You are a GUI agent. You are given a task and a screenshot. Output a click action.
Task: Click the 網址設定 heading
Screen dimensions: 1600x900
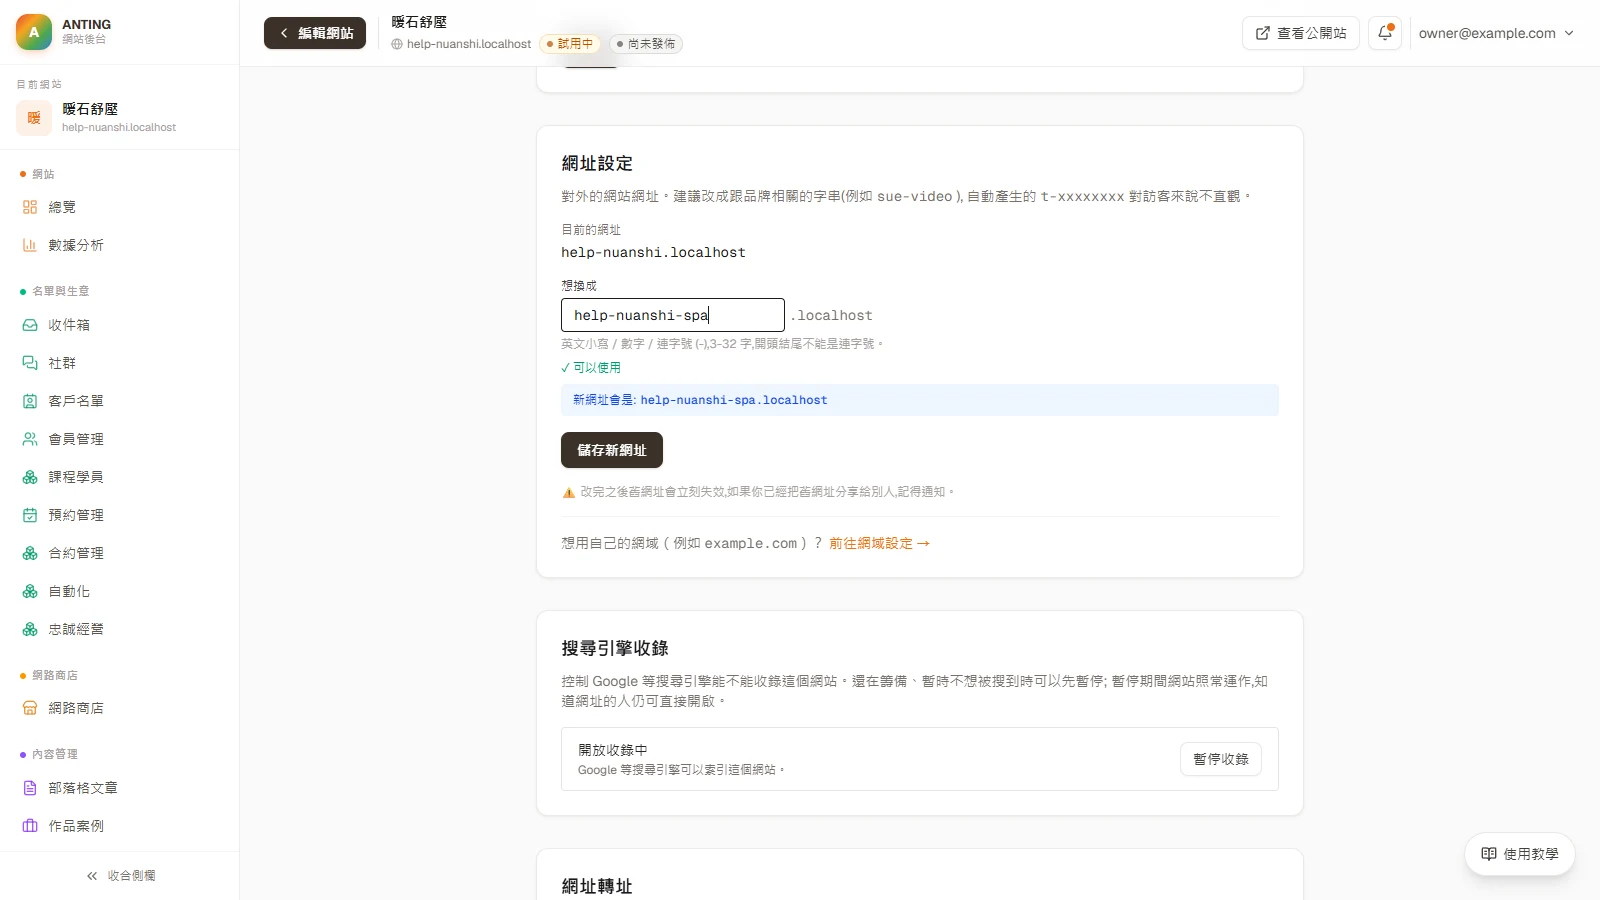[597, 163]
